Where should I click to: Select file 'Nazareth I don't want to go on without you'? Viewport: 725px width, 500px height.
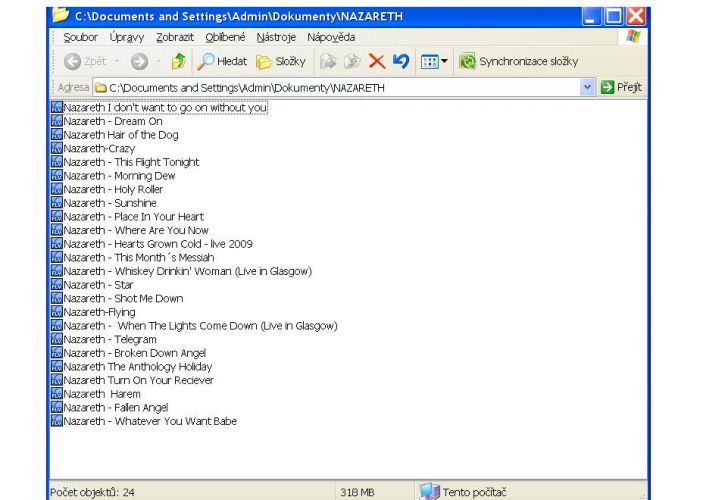tap(159, 107)
